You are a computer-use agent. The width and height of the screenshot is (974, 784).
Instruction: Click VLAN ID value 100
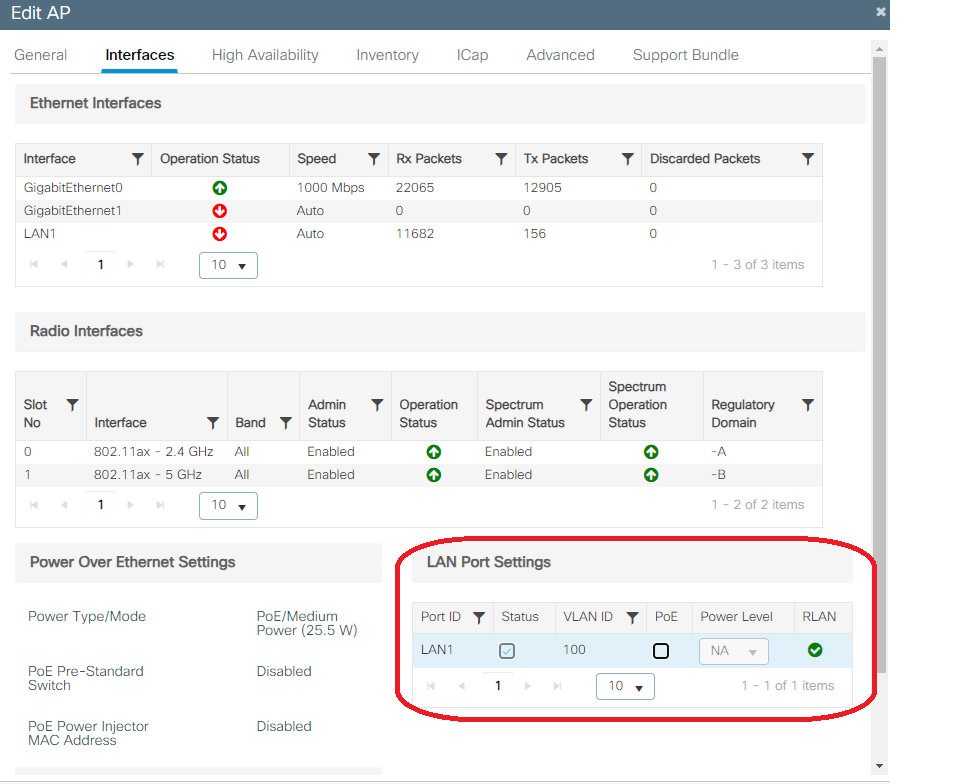point(574,650)
